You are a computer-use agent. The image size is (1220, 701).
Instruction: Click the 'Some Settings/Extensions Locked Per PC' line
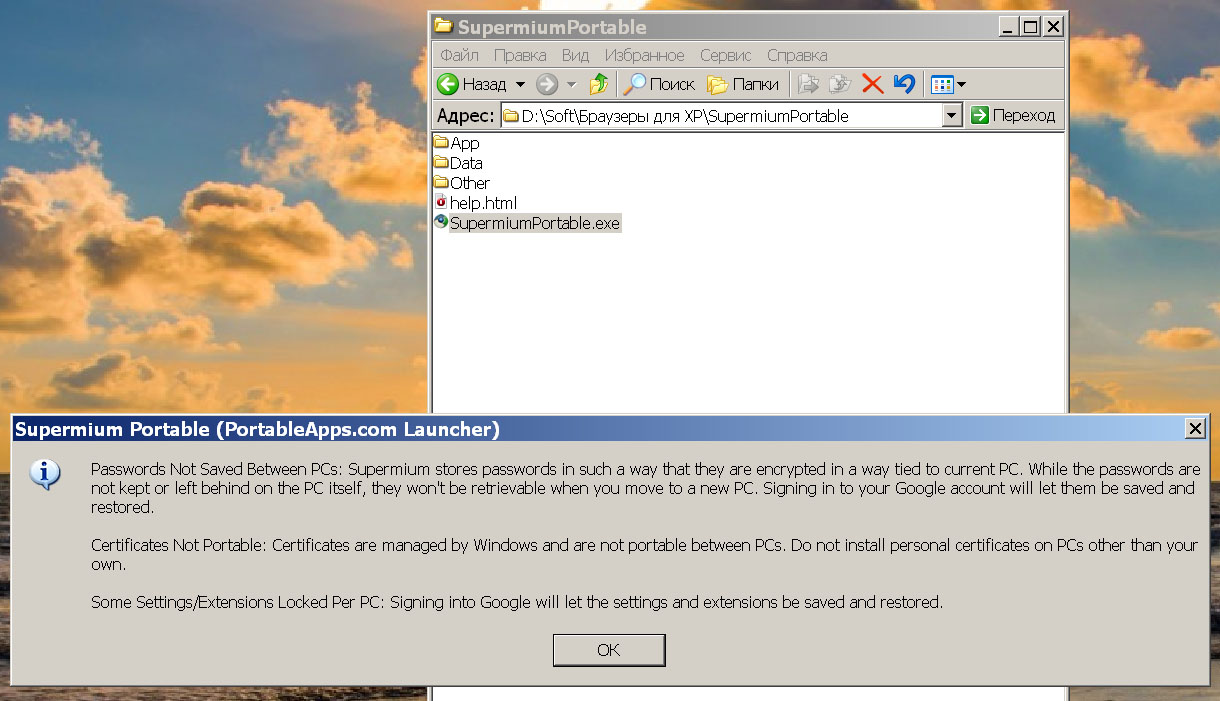(517, 603)
